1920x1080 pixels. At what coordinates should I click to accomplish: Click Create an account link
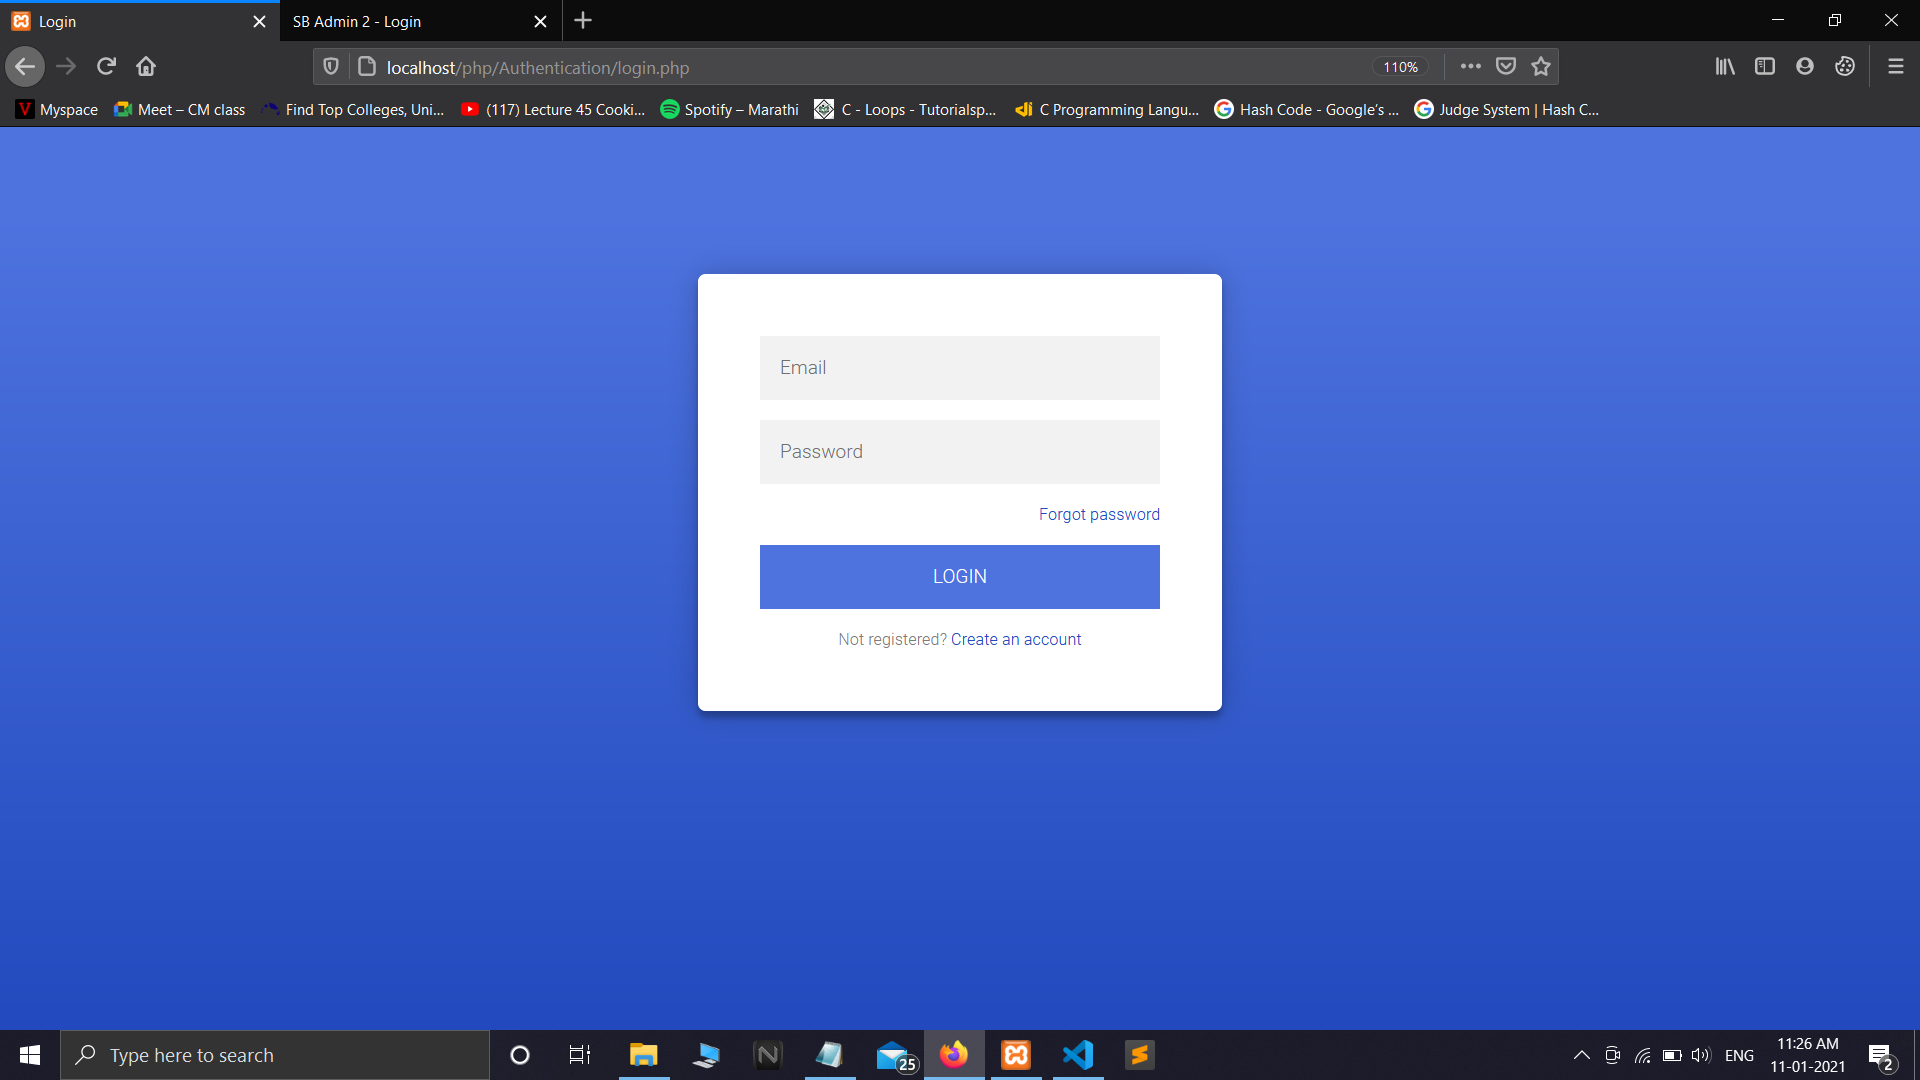[1016, 639]
